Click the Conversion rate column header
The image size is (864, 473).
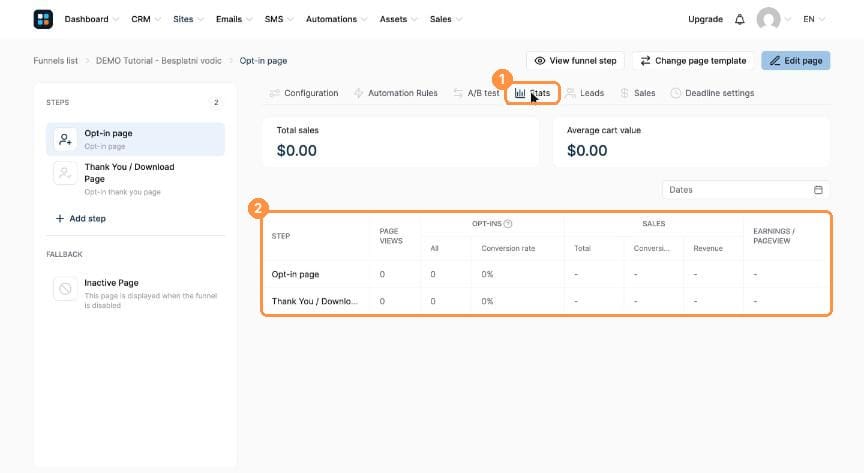tap(508, 249)
